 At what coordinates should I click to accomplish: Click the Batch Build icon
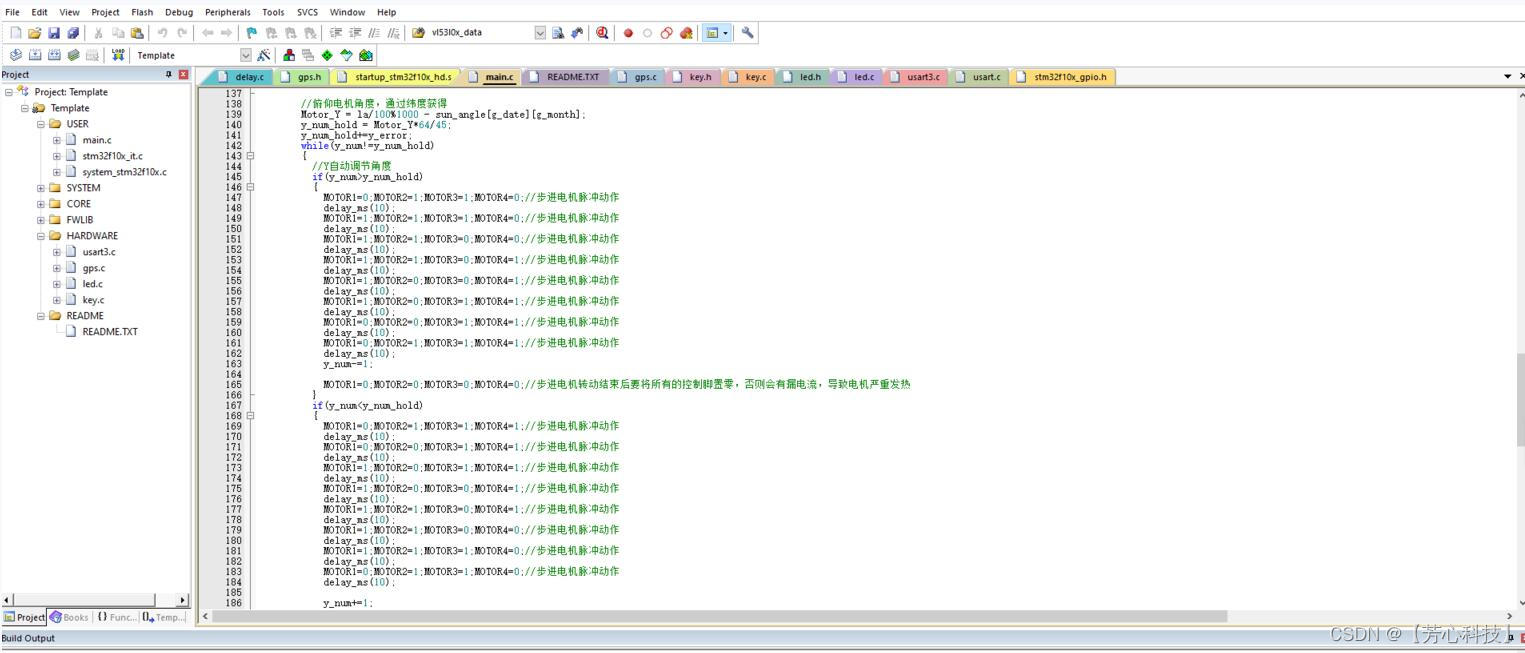pos(73,55)
